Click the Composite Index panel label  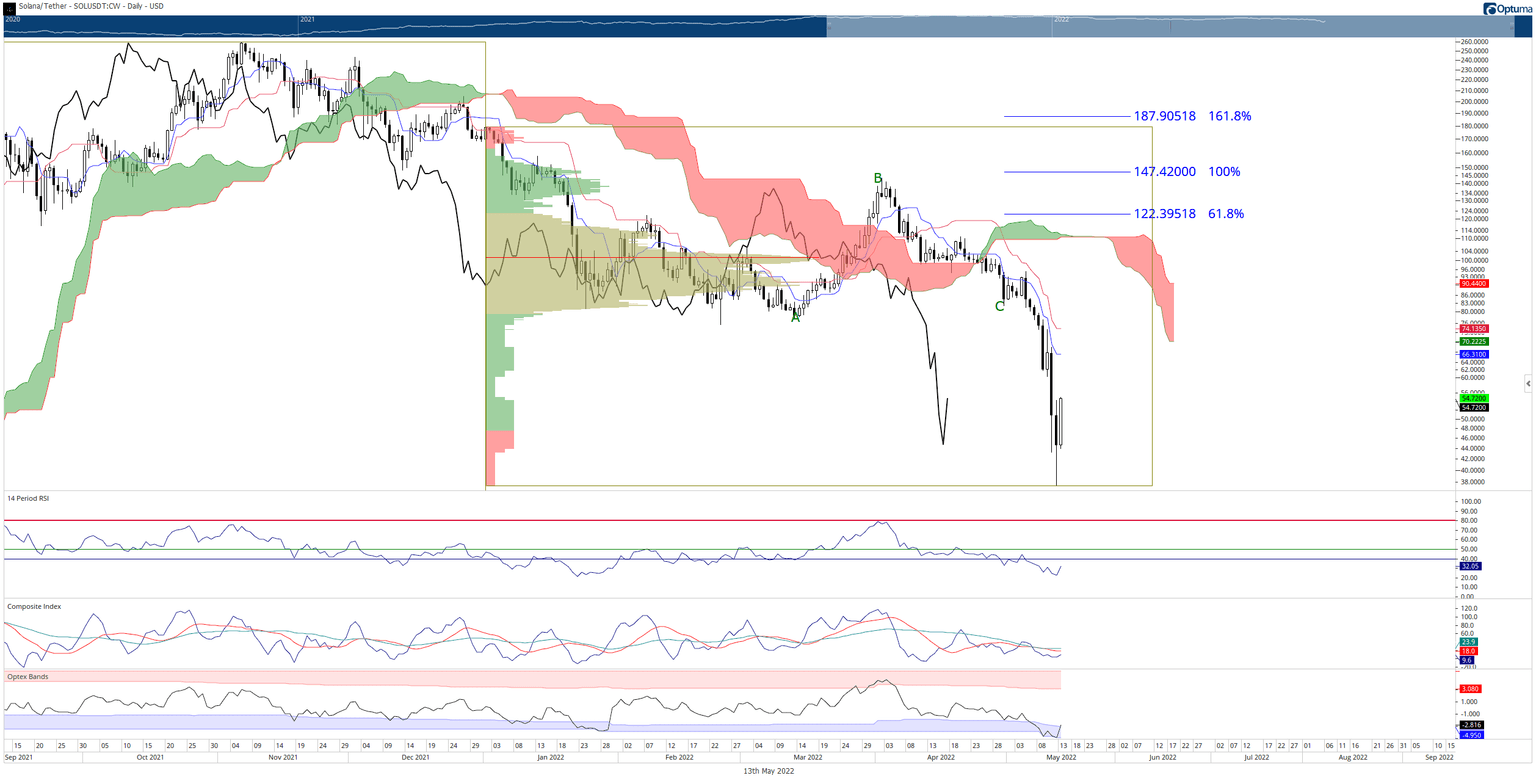click(x=29, y=606)
